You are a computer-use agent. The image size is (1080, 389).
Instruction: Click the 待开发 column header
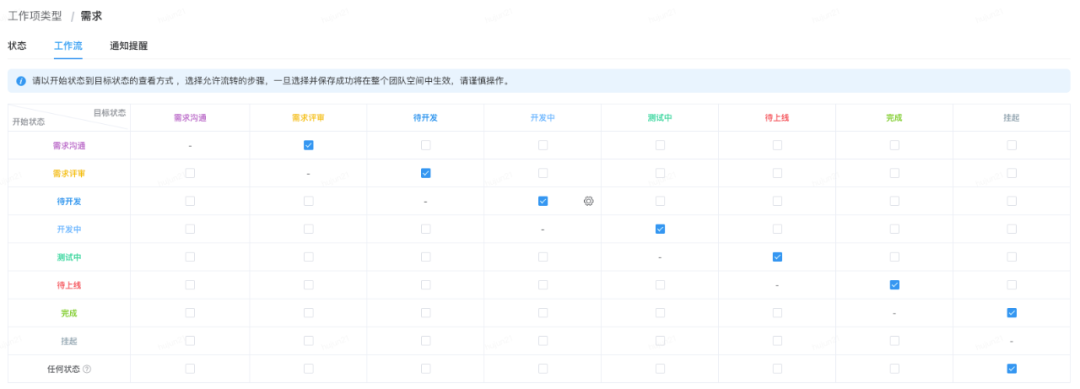426,118
